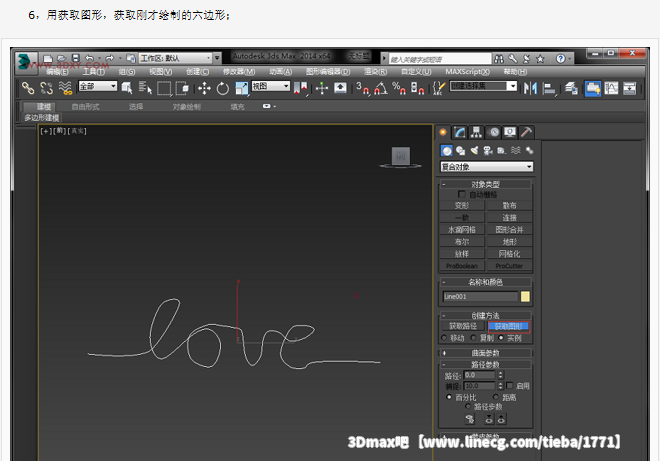Switch to the Display panel tab
The image size is (660, 461).
coord(510,132)
